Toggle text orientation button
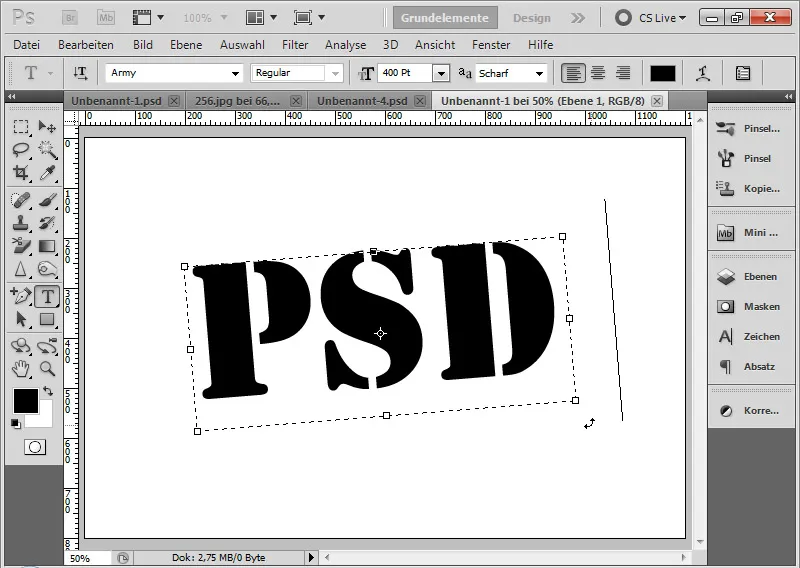800x568 pixels. [x=80, y=73]
